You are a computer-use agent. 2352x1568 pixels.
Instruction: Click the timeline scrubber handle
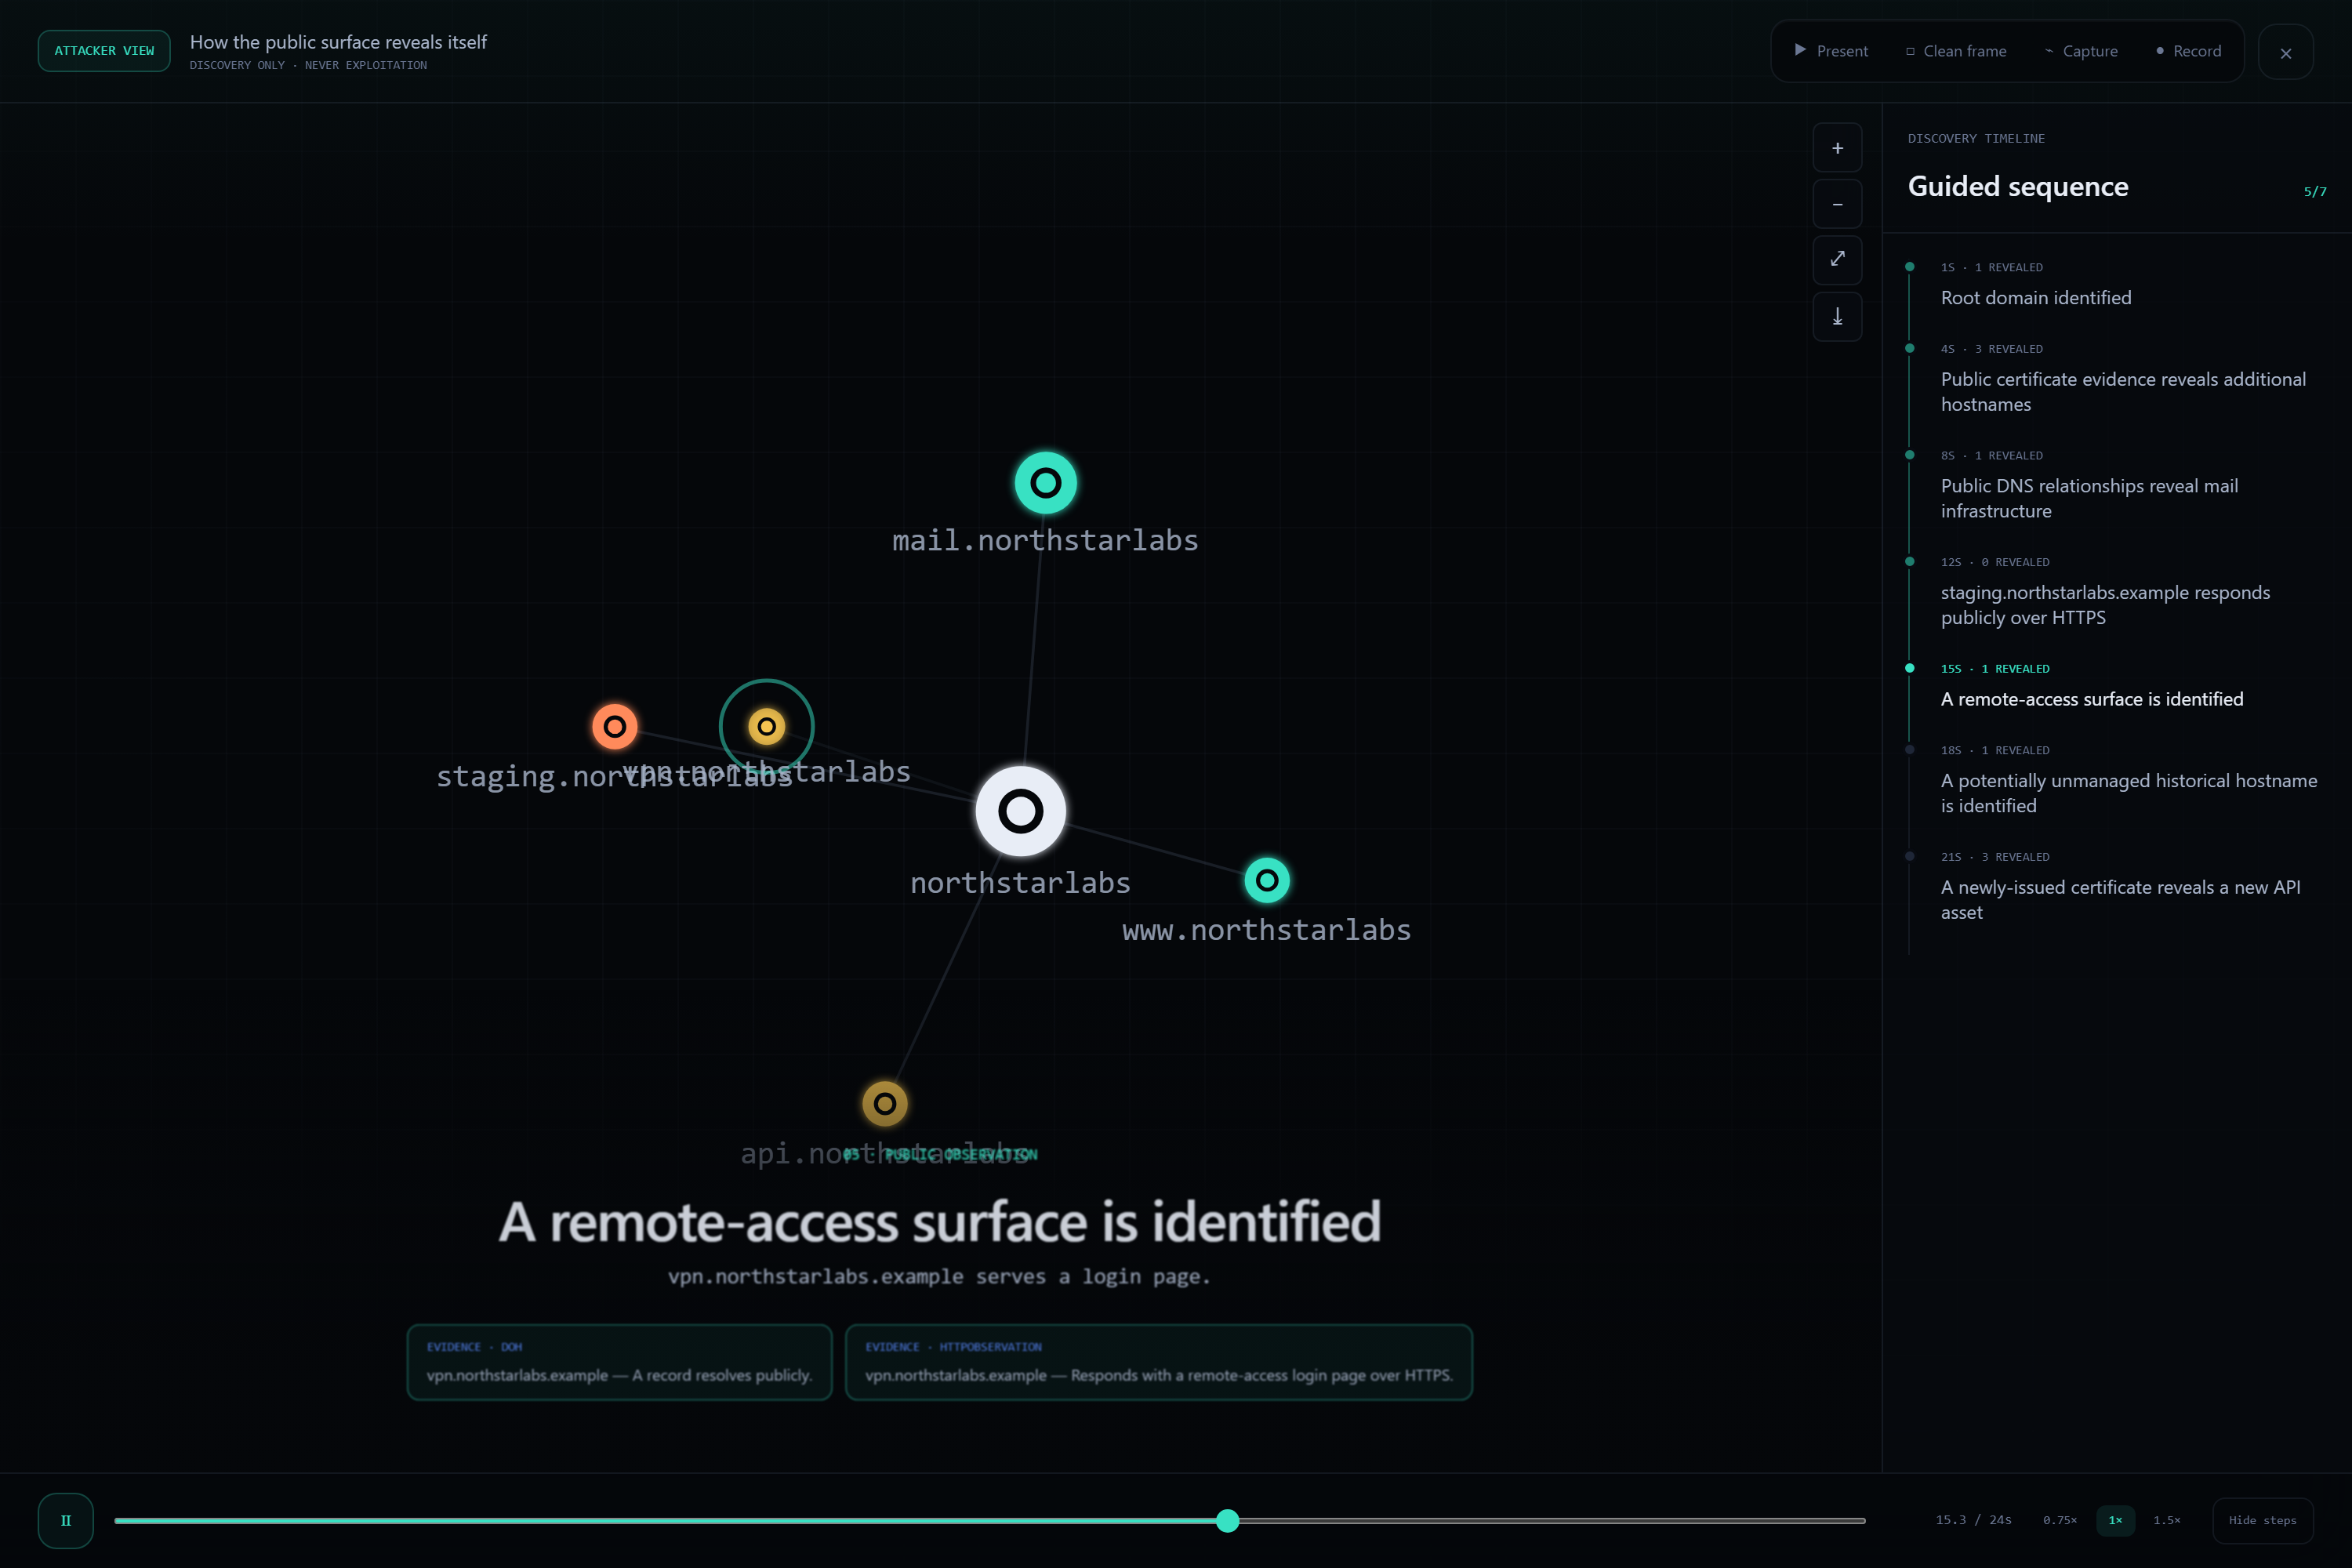pos(1228,1520)
